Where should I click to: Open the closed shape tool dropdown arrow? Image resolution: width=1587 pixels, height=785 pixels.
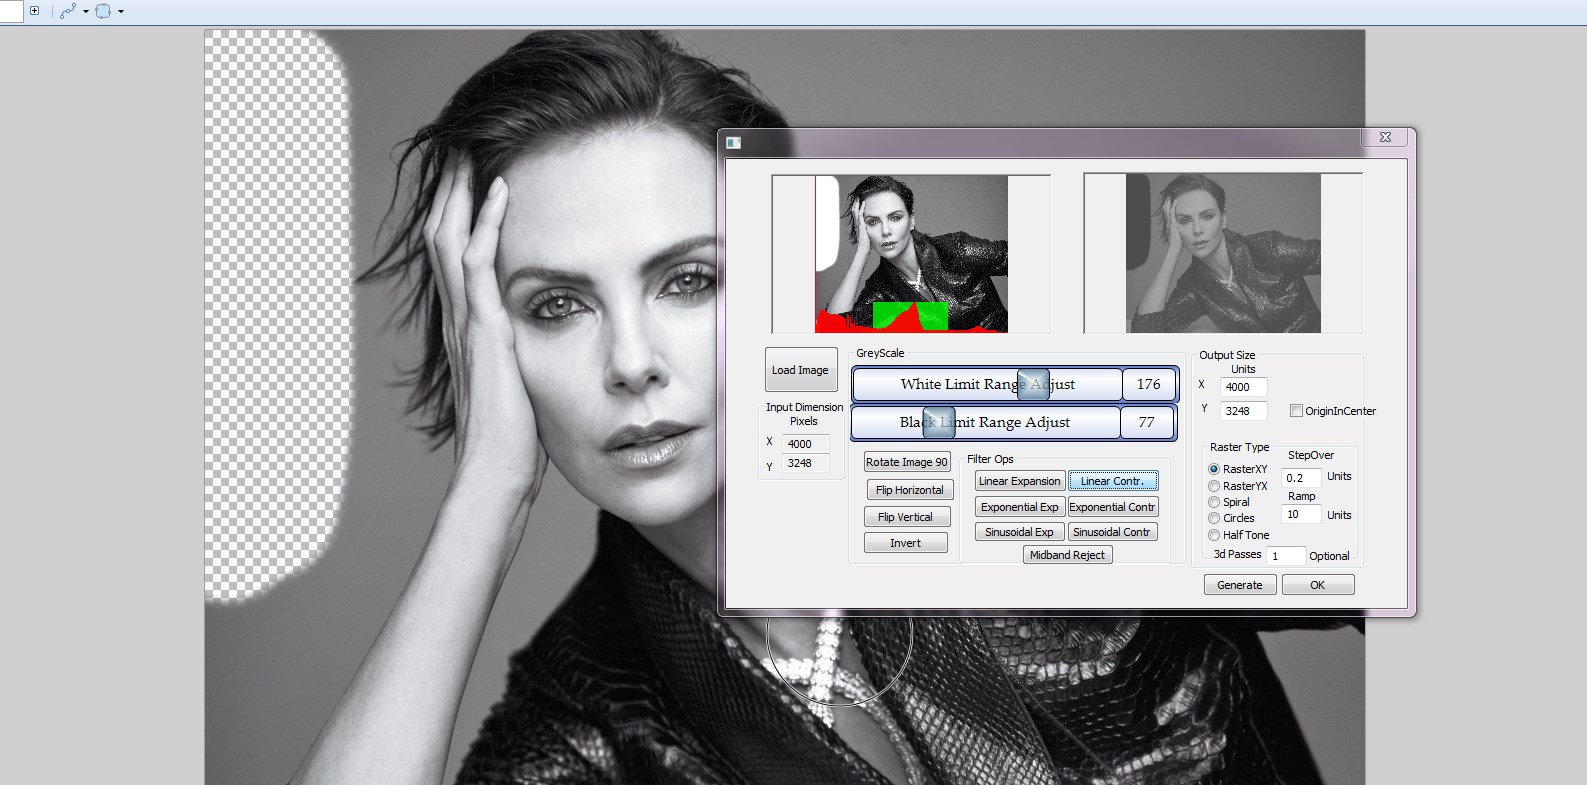click(121, 12)
